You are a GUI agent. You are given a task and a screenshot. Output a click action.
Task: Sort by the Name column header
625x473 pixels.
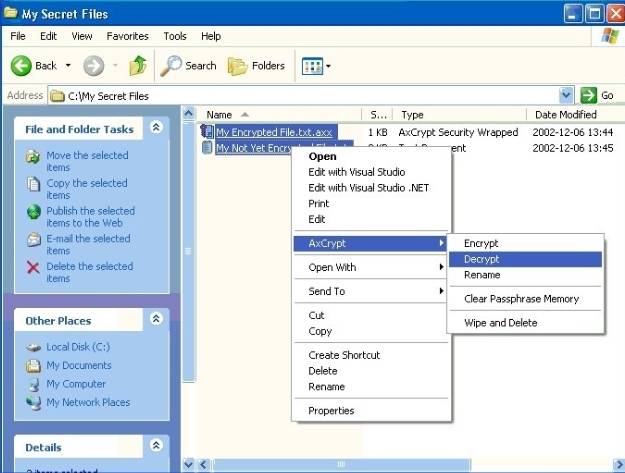coord(280,115)
